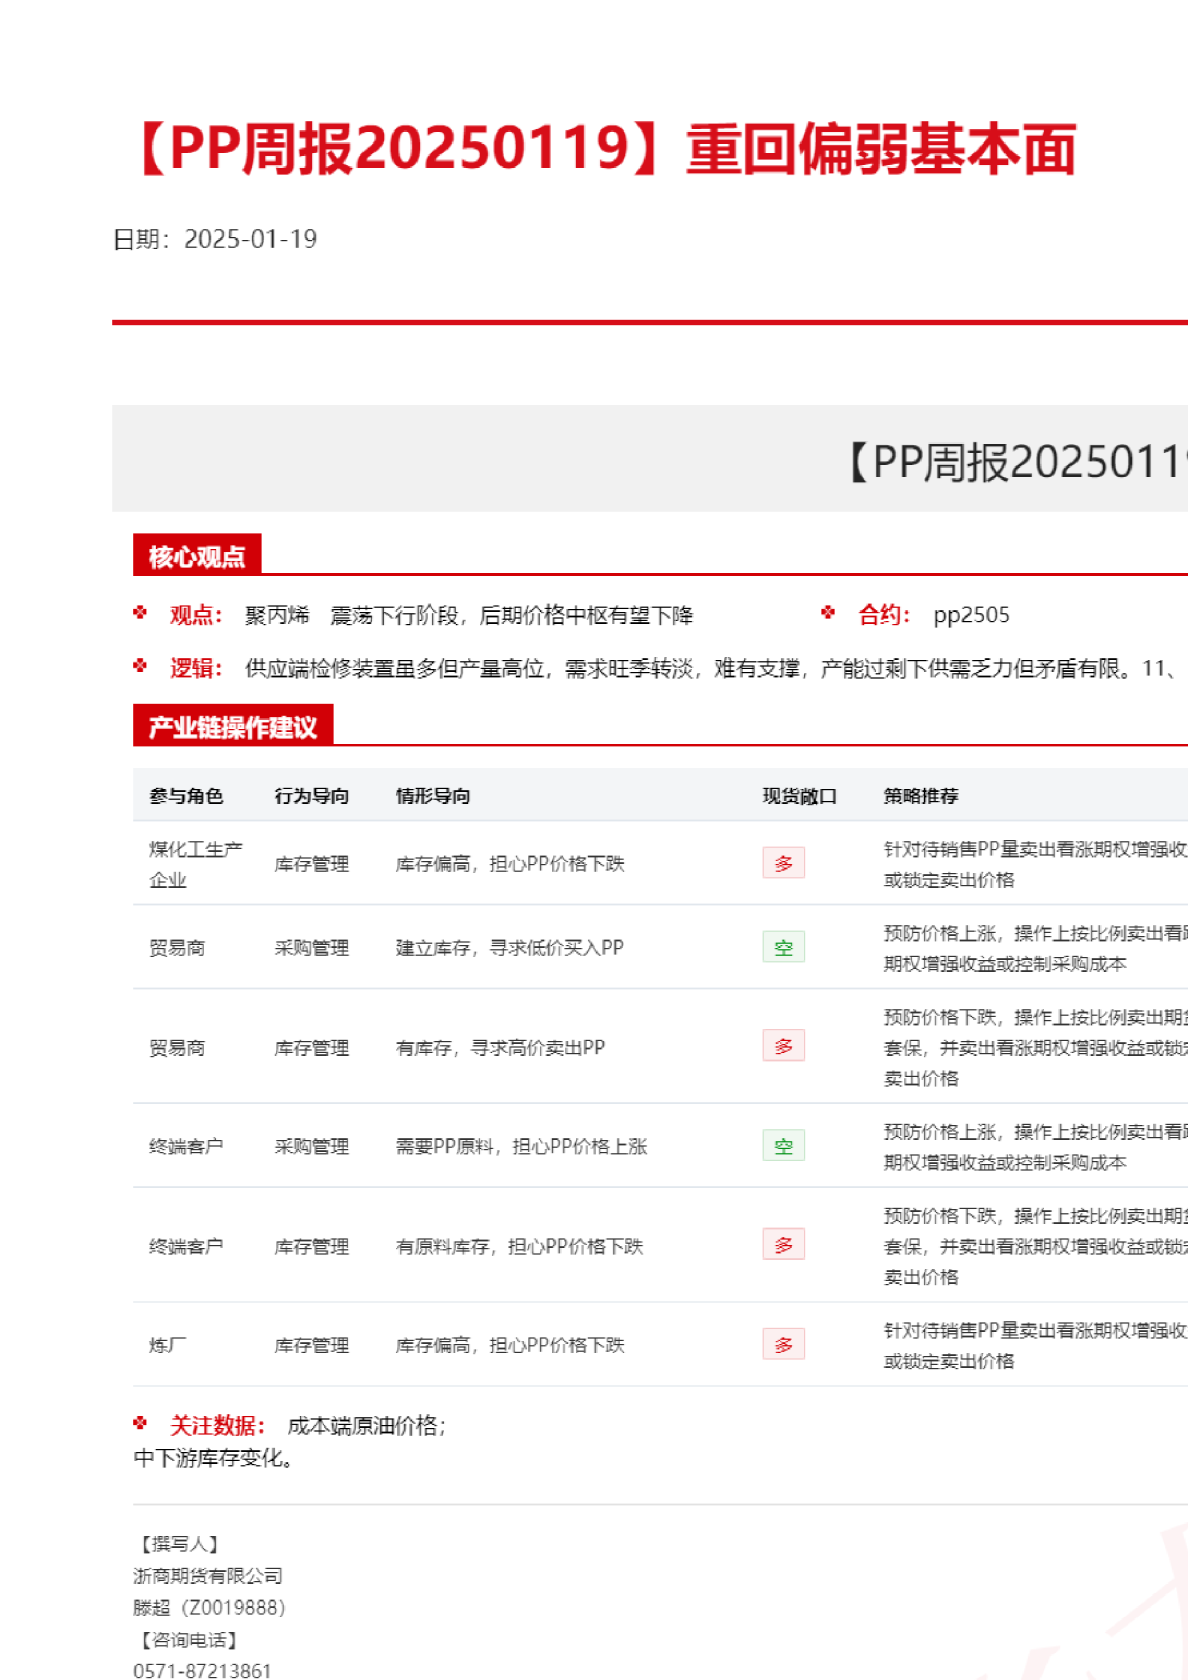Select the 核心观点 section header

(x=197, y=556)
